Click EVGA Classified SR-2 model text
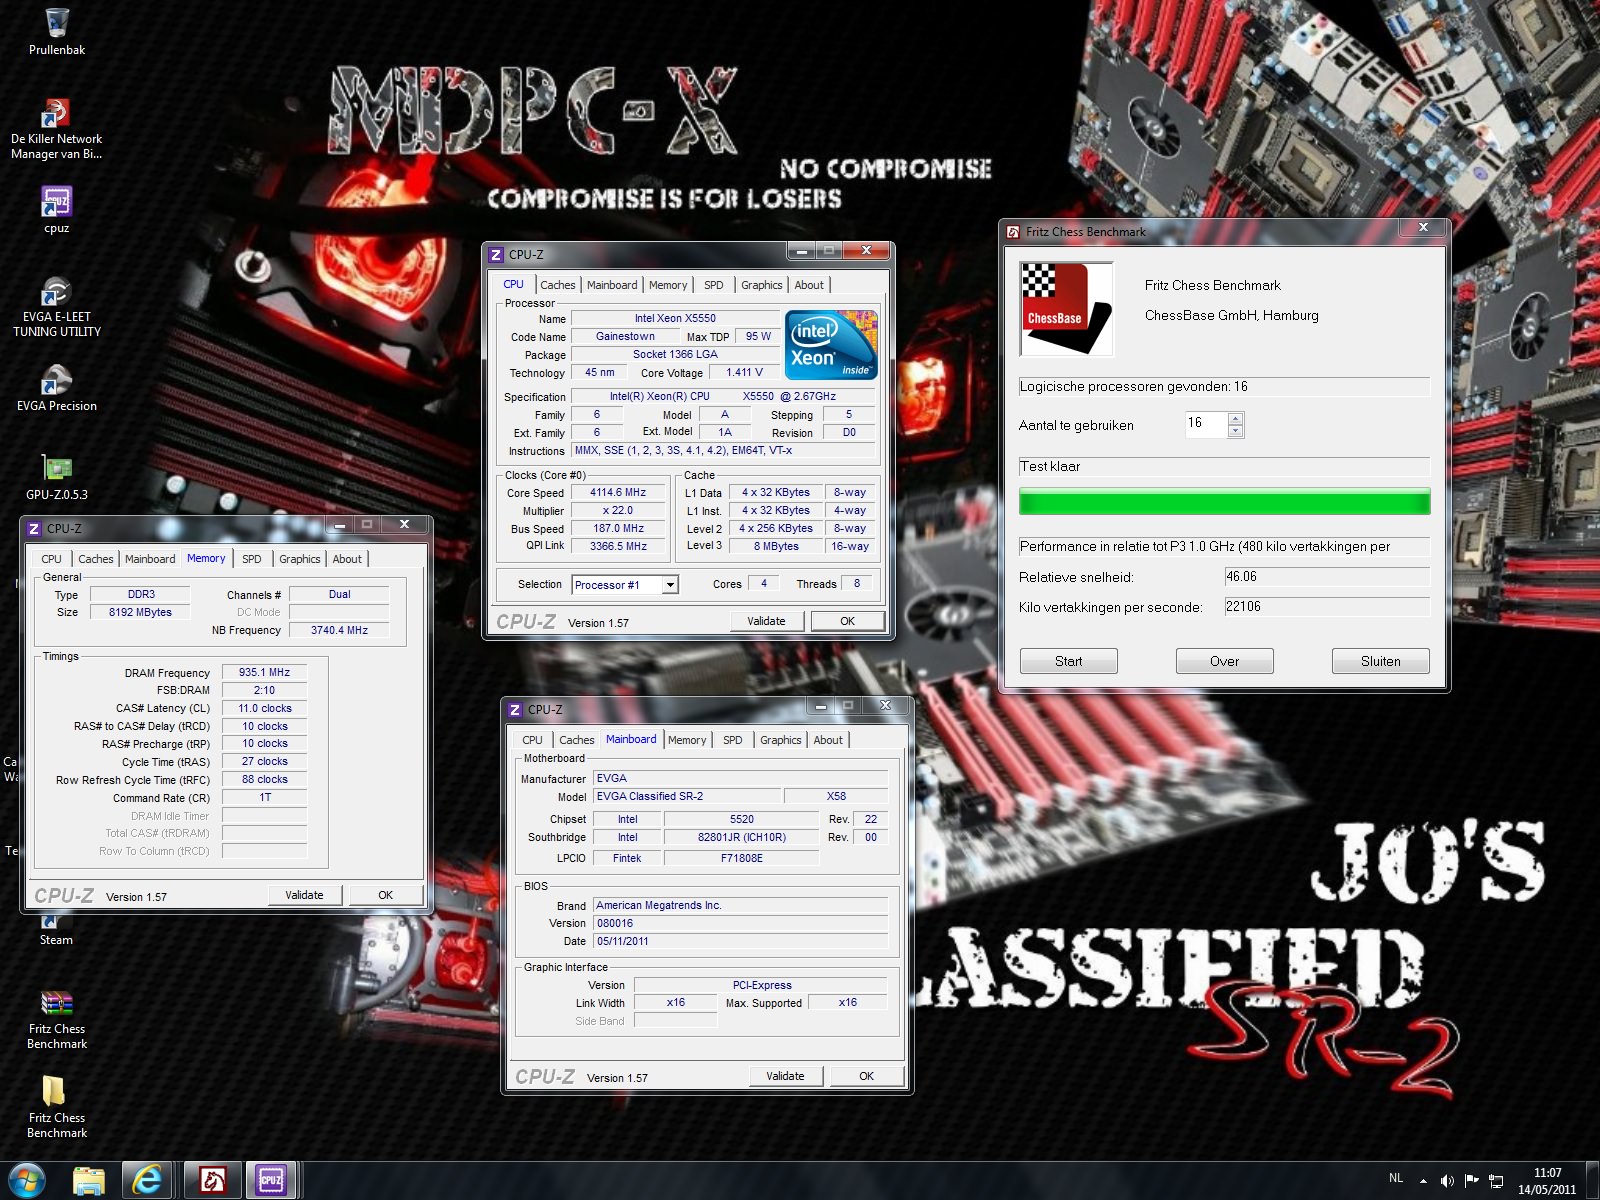The image size is (1600, 1200). point(686,796)
